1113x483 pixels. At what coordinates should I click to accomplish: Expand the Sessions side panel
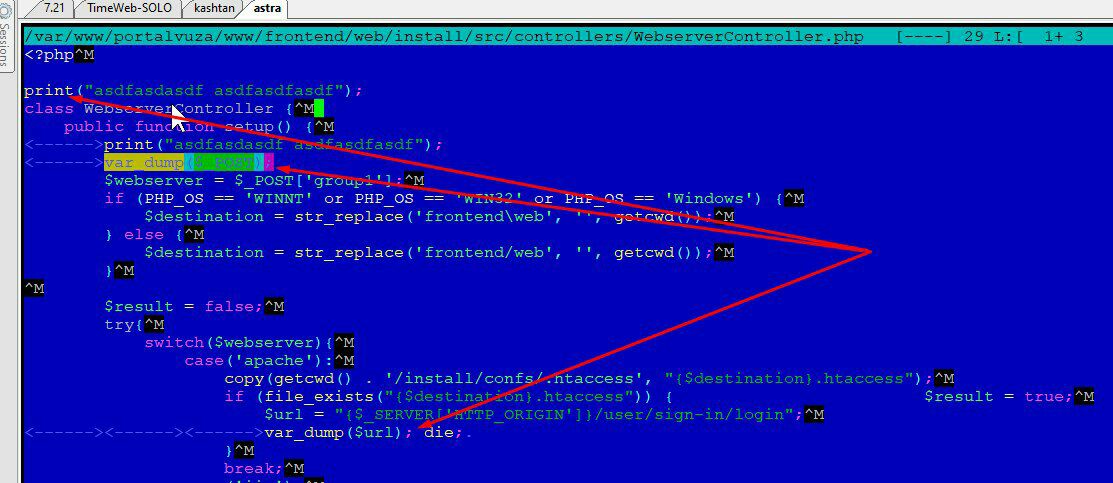5,43
